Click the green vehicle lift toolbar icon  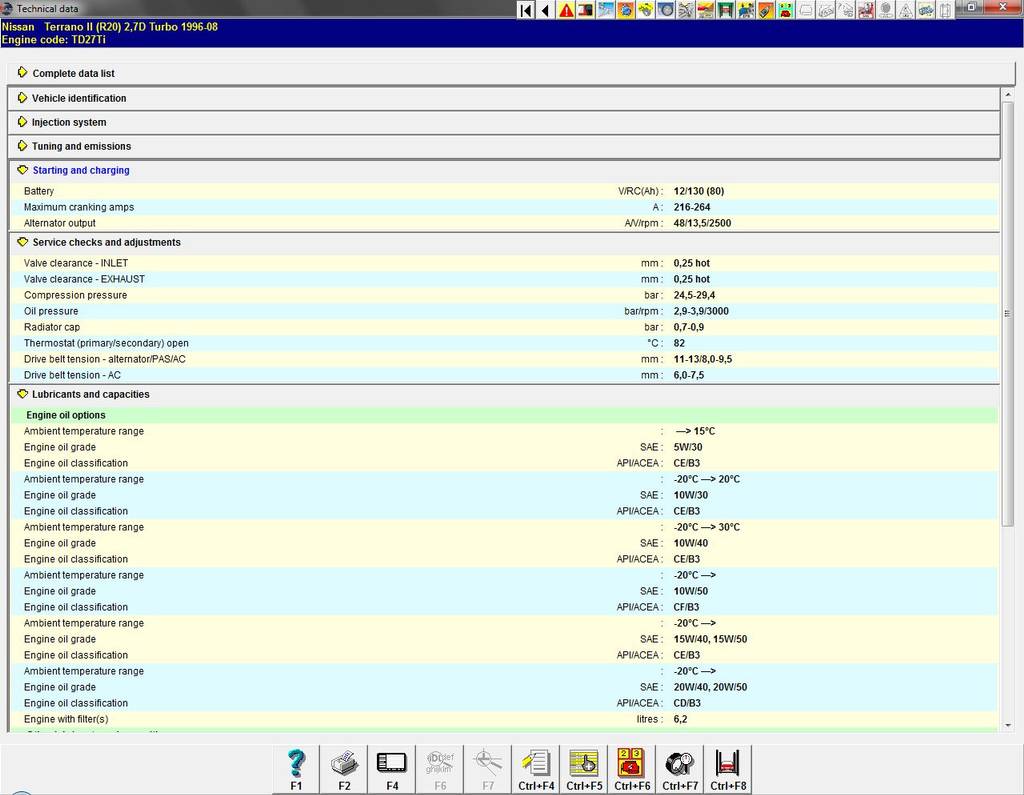[x=726, y=10]
